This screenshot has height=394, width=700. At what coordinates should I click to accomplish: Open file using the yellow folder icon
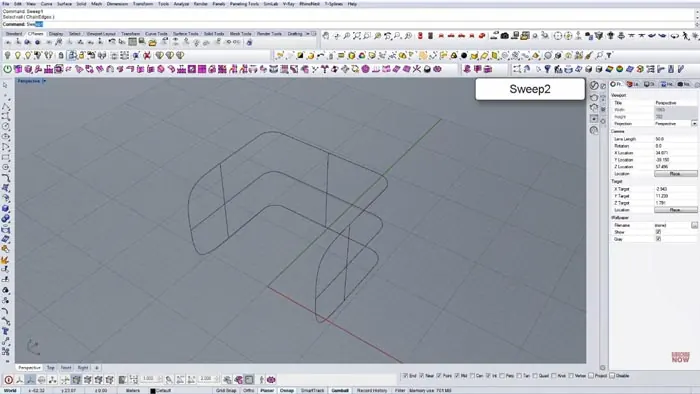tap(152, 42)
